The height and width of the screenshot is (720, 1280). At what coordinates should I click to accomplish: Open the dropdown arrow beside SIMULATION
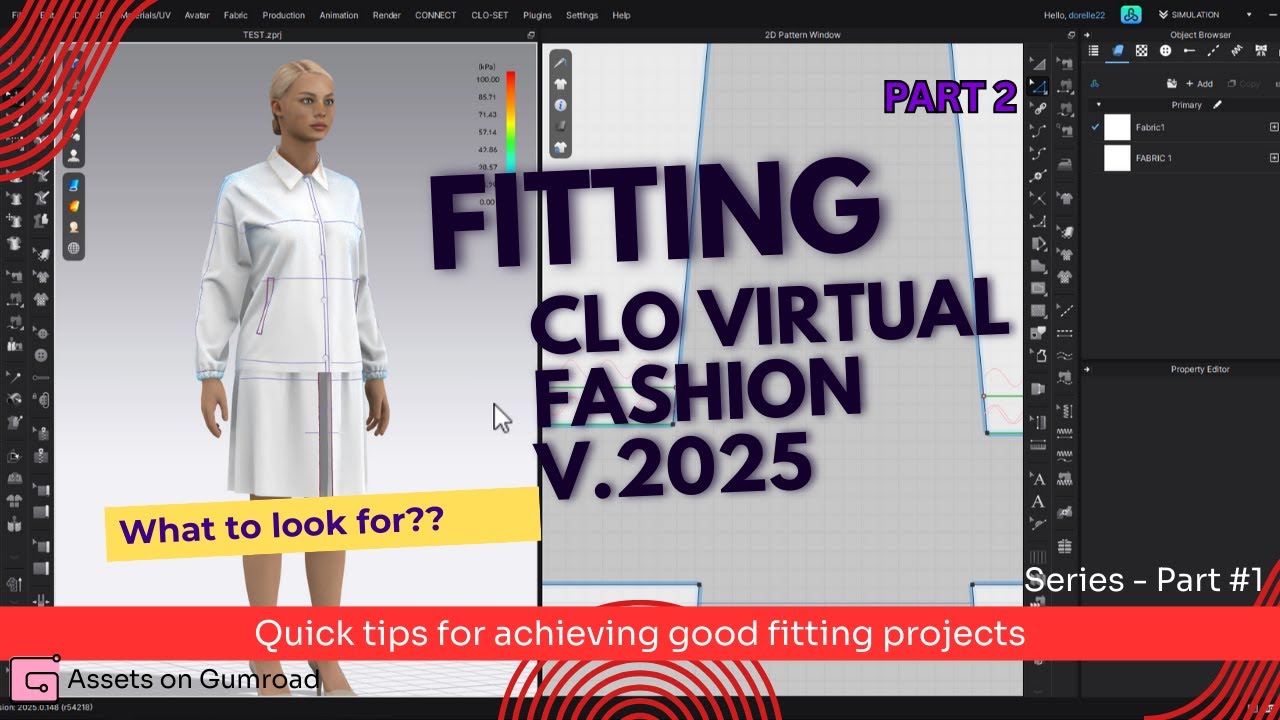point(1249,15)
